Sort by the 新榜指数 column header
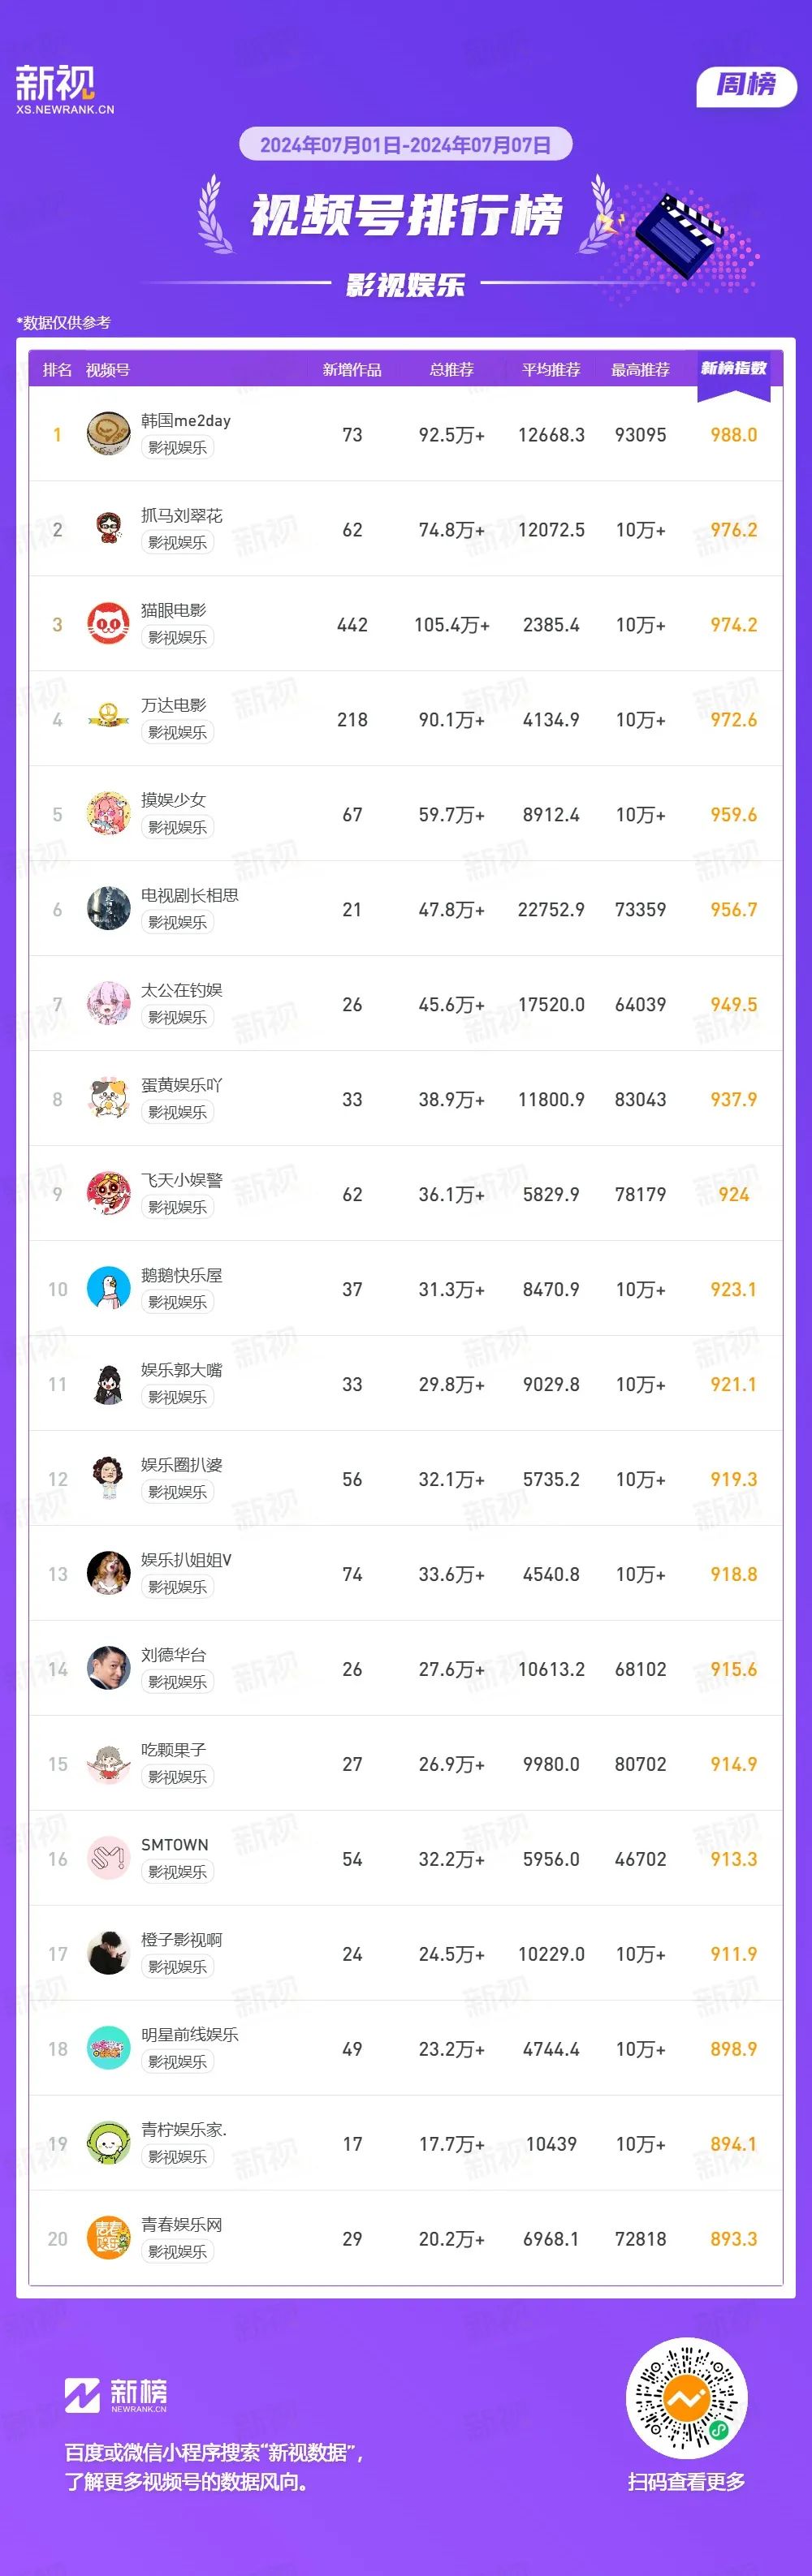The image size is (812, 2576). coord(733,369)
